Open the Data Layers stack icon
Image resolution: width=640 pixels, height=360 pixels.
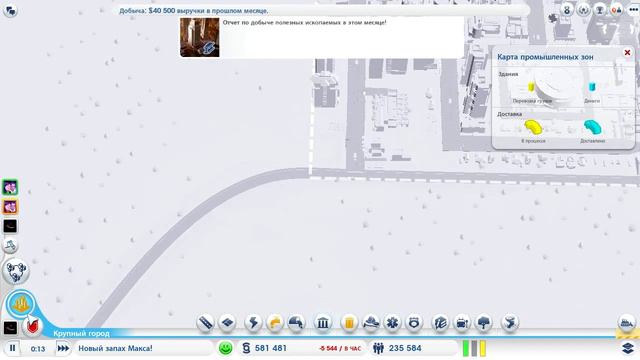pos(628,348)
